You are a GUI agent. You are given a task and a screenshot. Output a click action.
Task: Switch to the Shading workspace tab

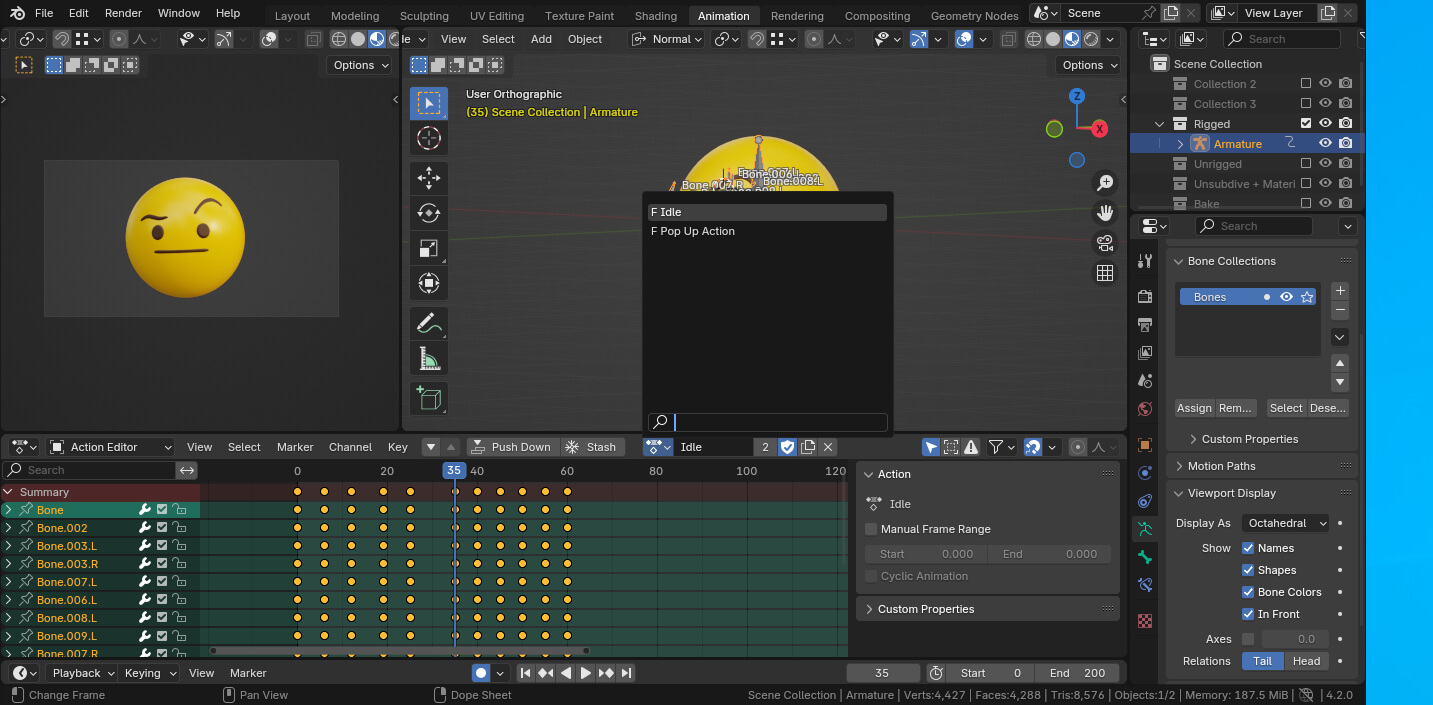656,16
